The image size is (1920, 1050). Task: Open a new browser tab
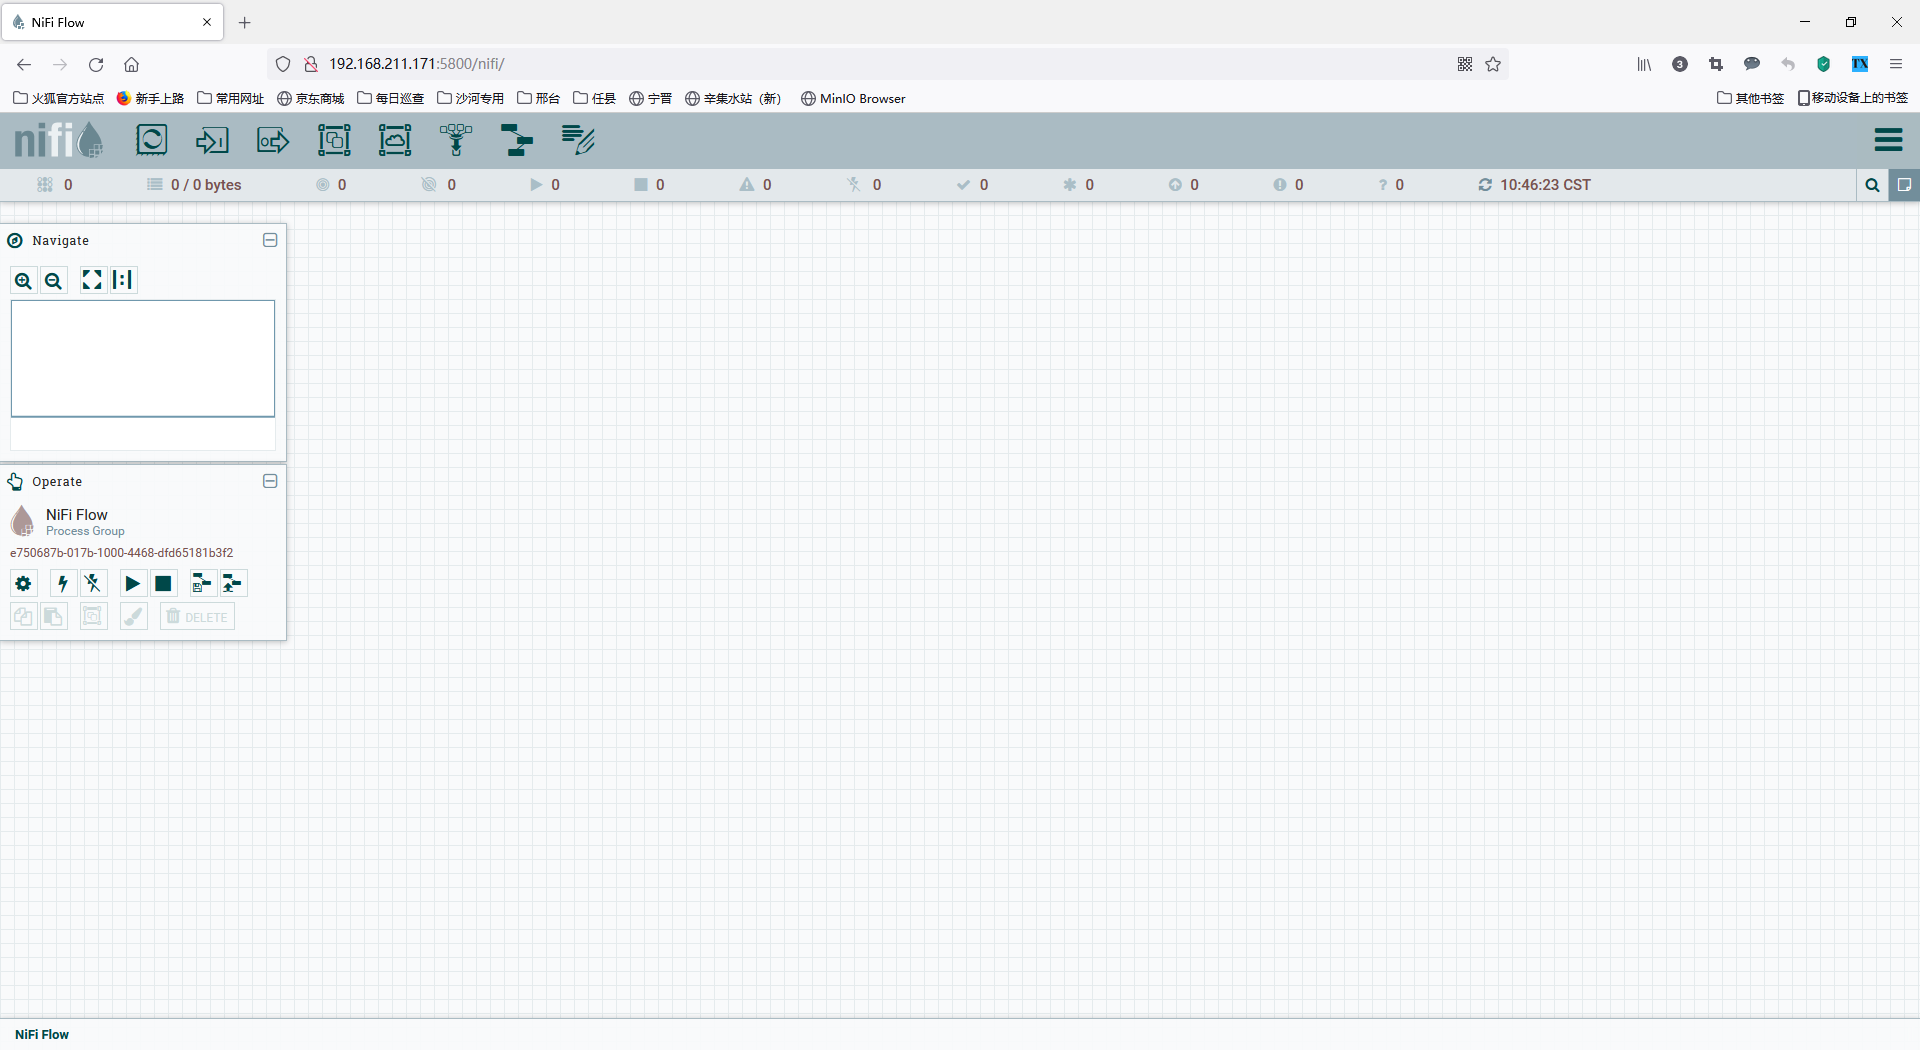tap(245, 22)
